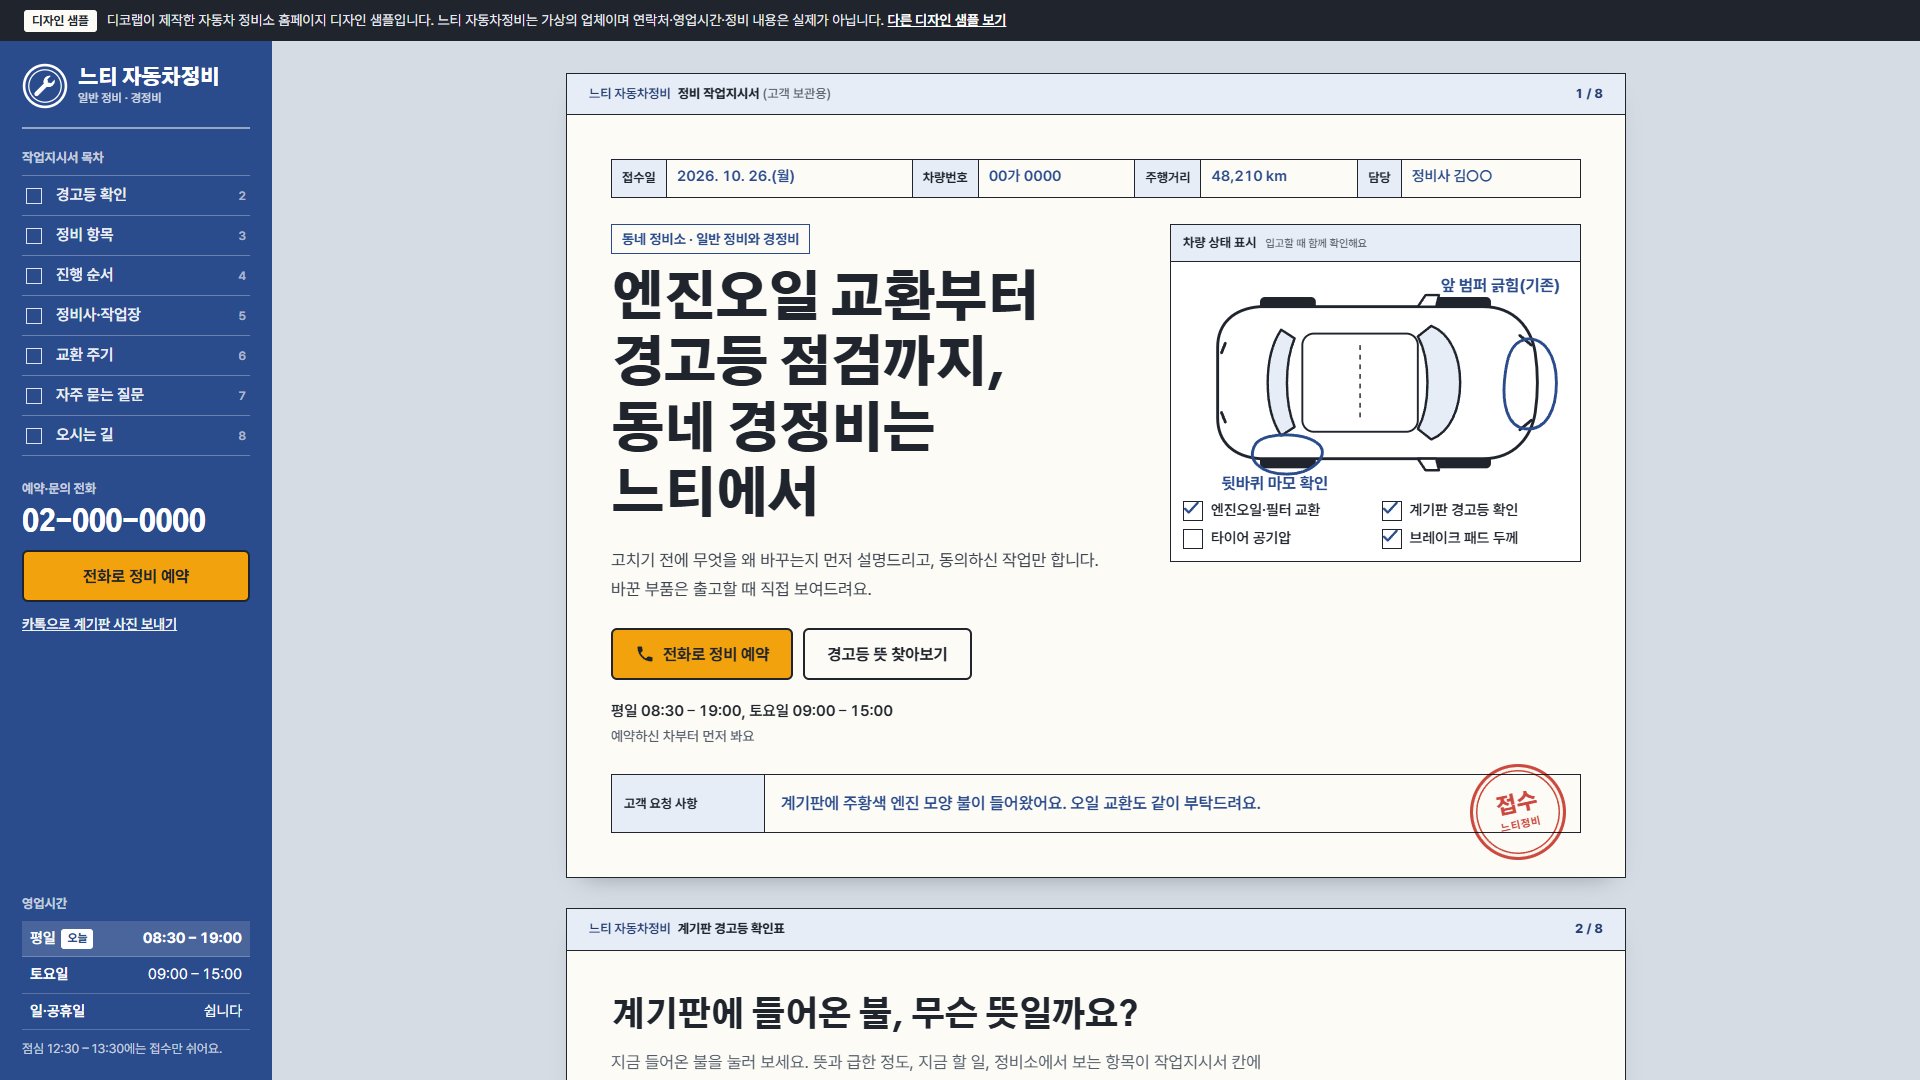The image size is (1920, 1080).
Task: Click the 토요일 09:00 – 15:00 hours row
Action: [x=136, y=974]
